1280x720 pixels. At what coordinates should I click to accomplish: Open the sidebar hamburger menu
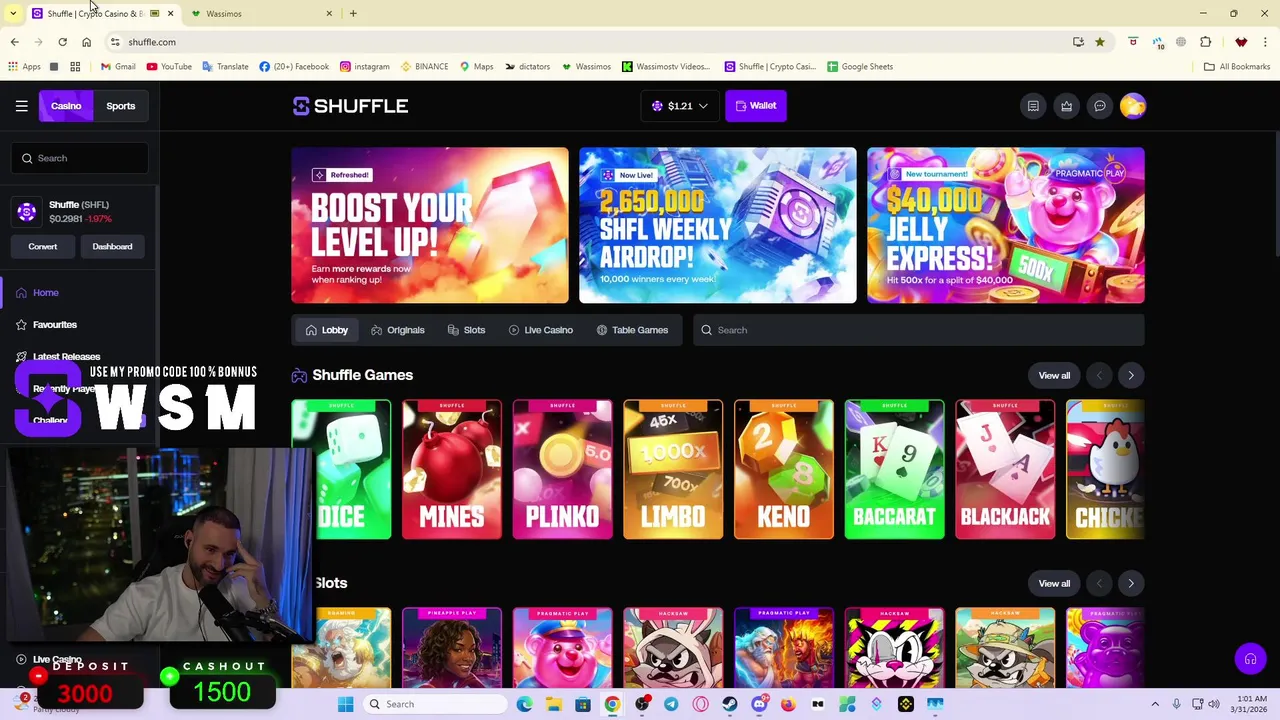[x=21, y=106]
